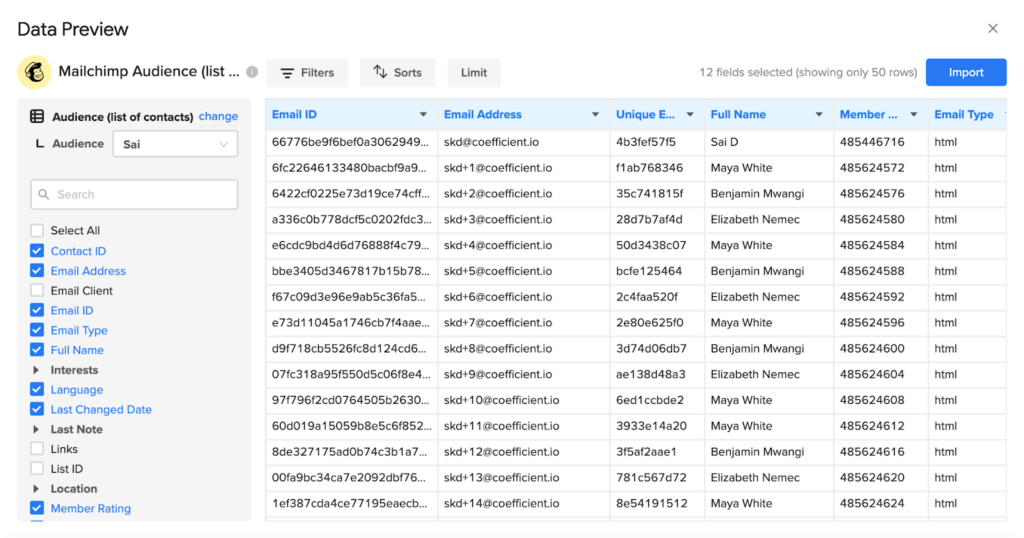Expand the Interests group

pos(36,370)
